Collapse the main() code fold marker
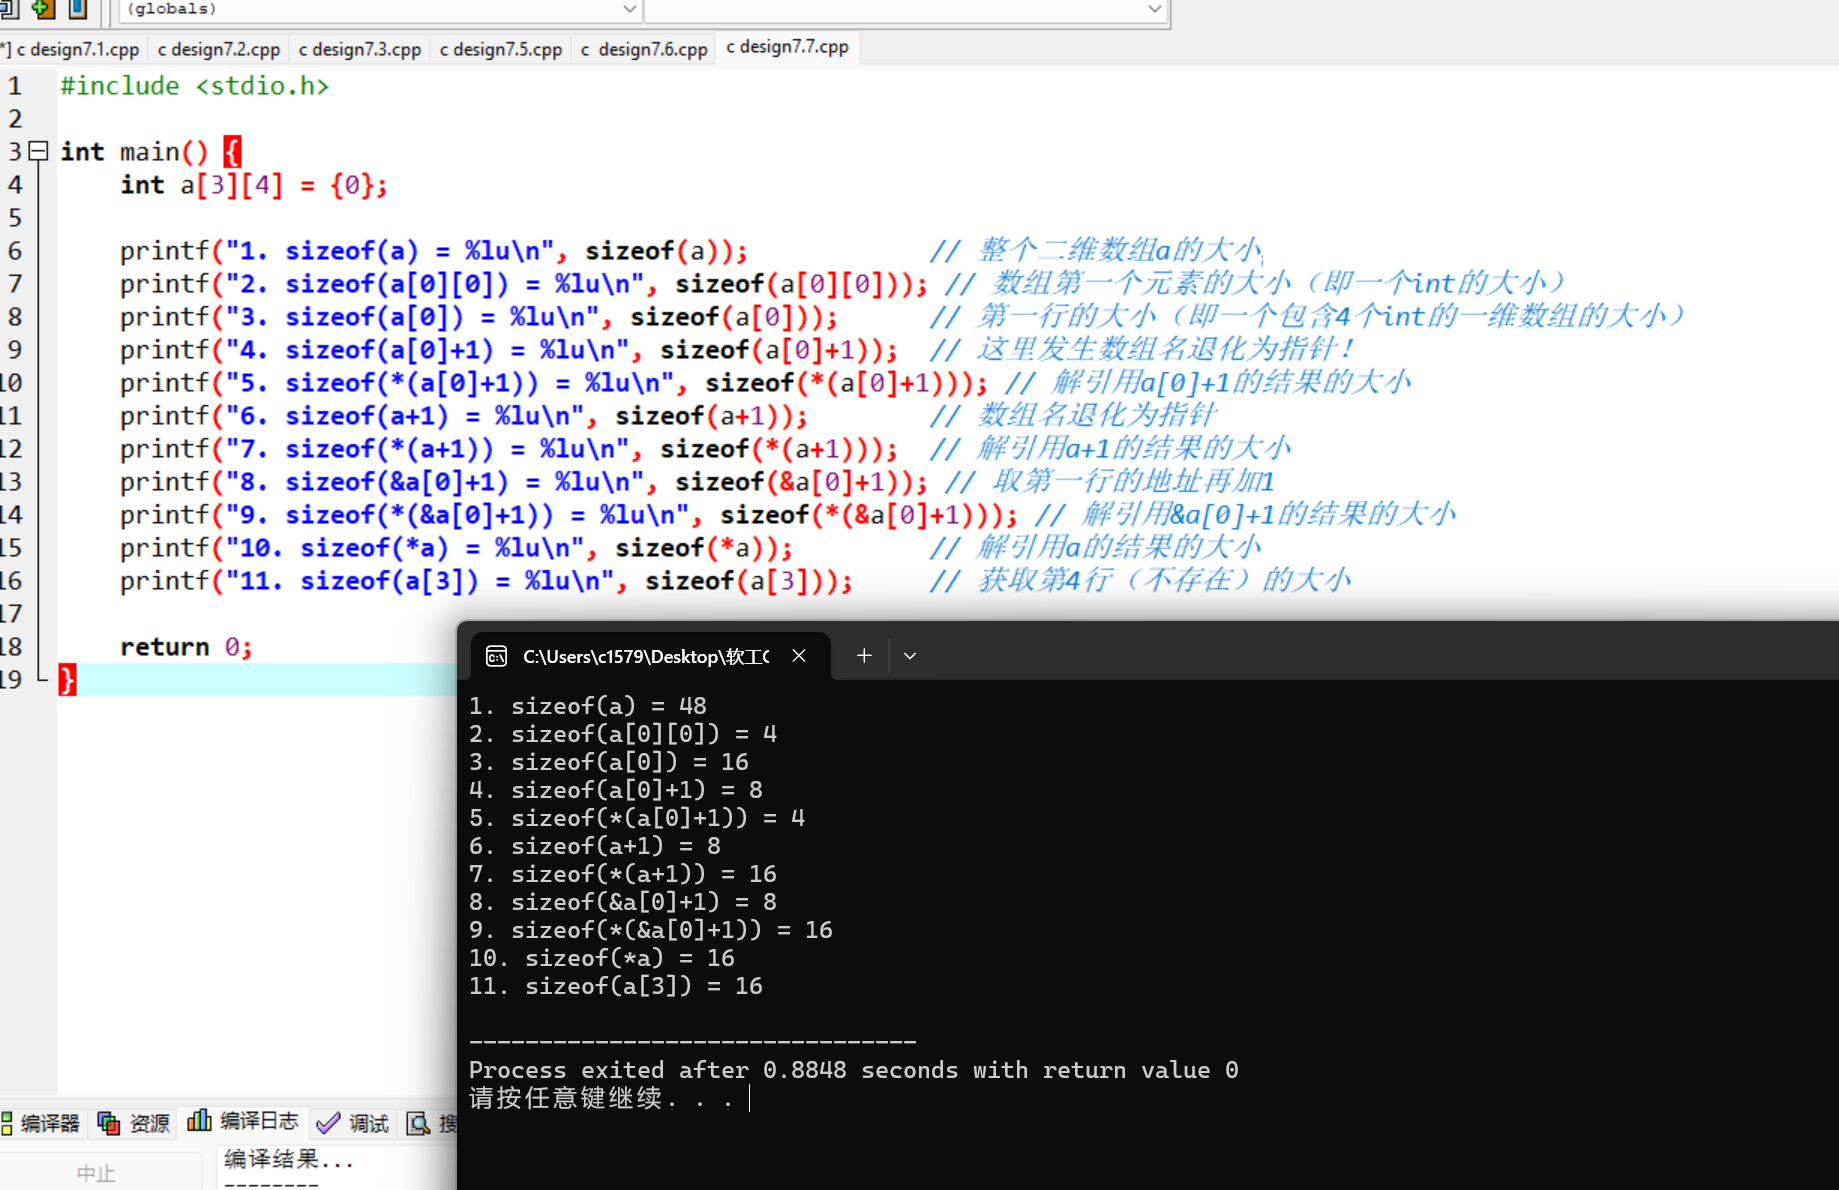 (x=39, y=151)
